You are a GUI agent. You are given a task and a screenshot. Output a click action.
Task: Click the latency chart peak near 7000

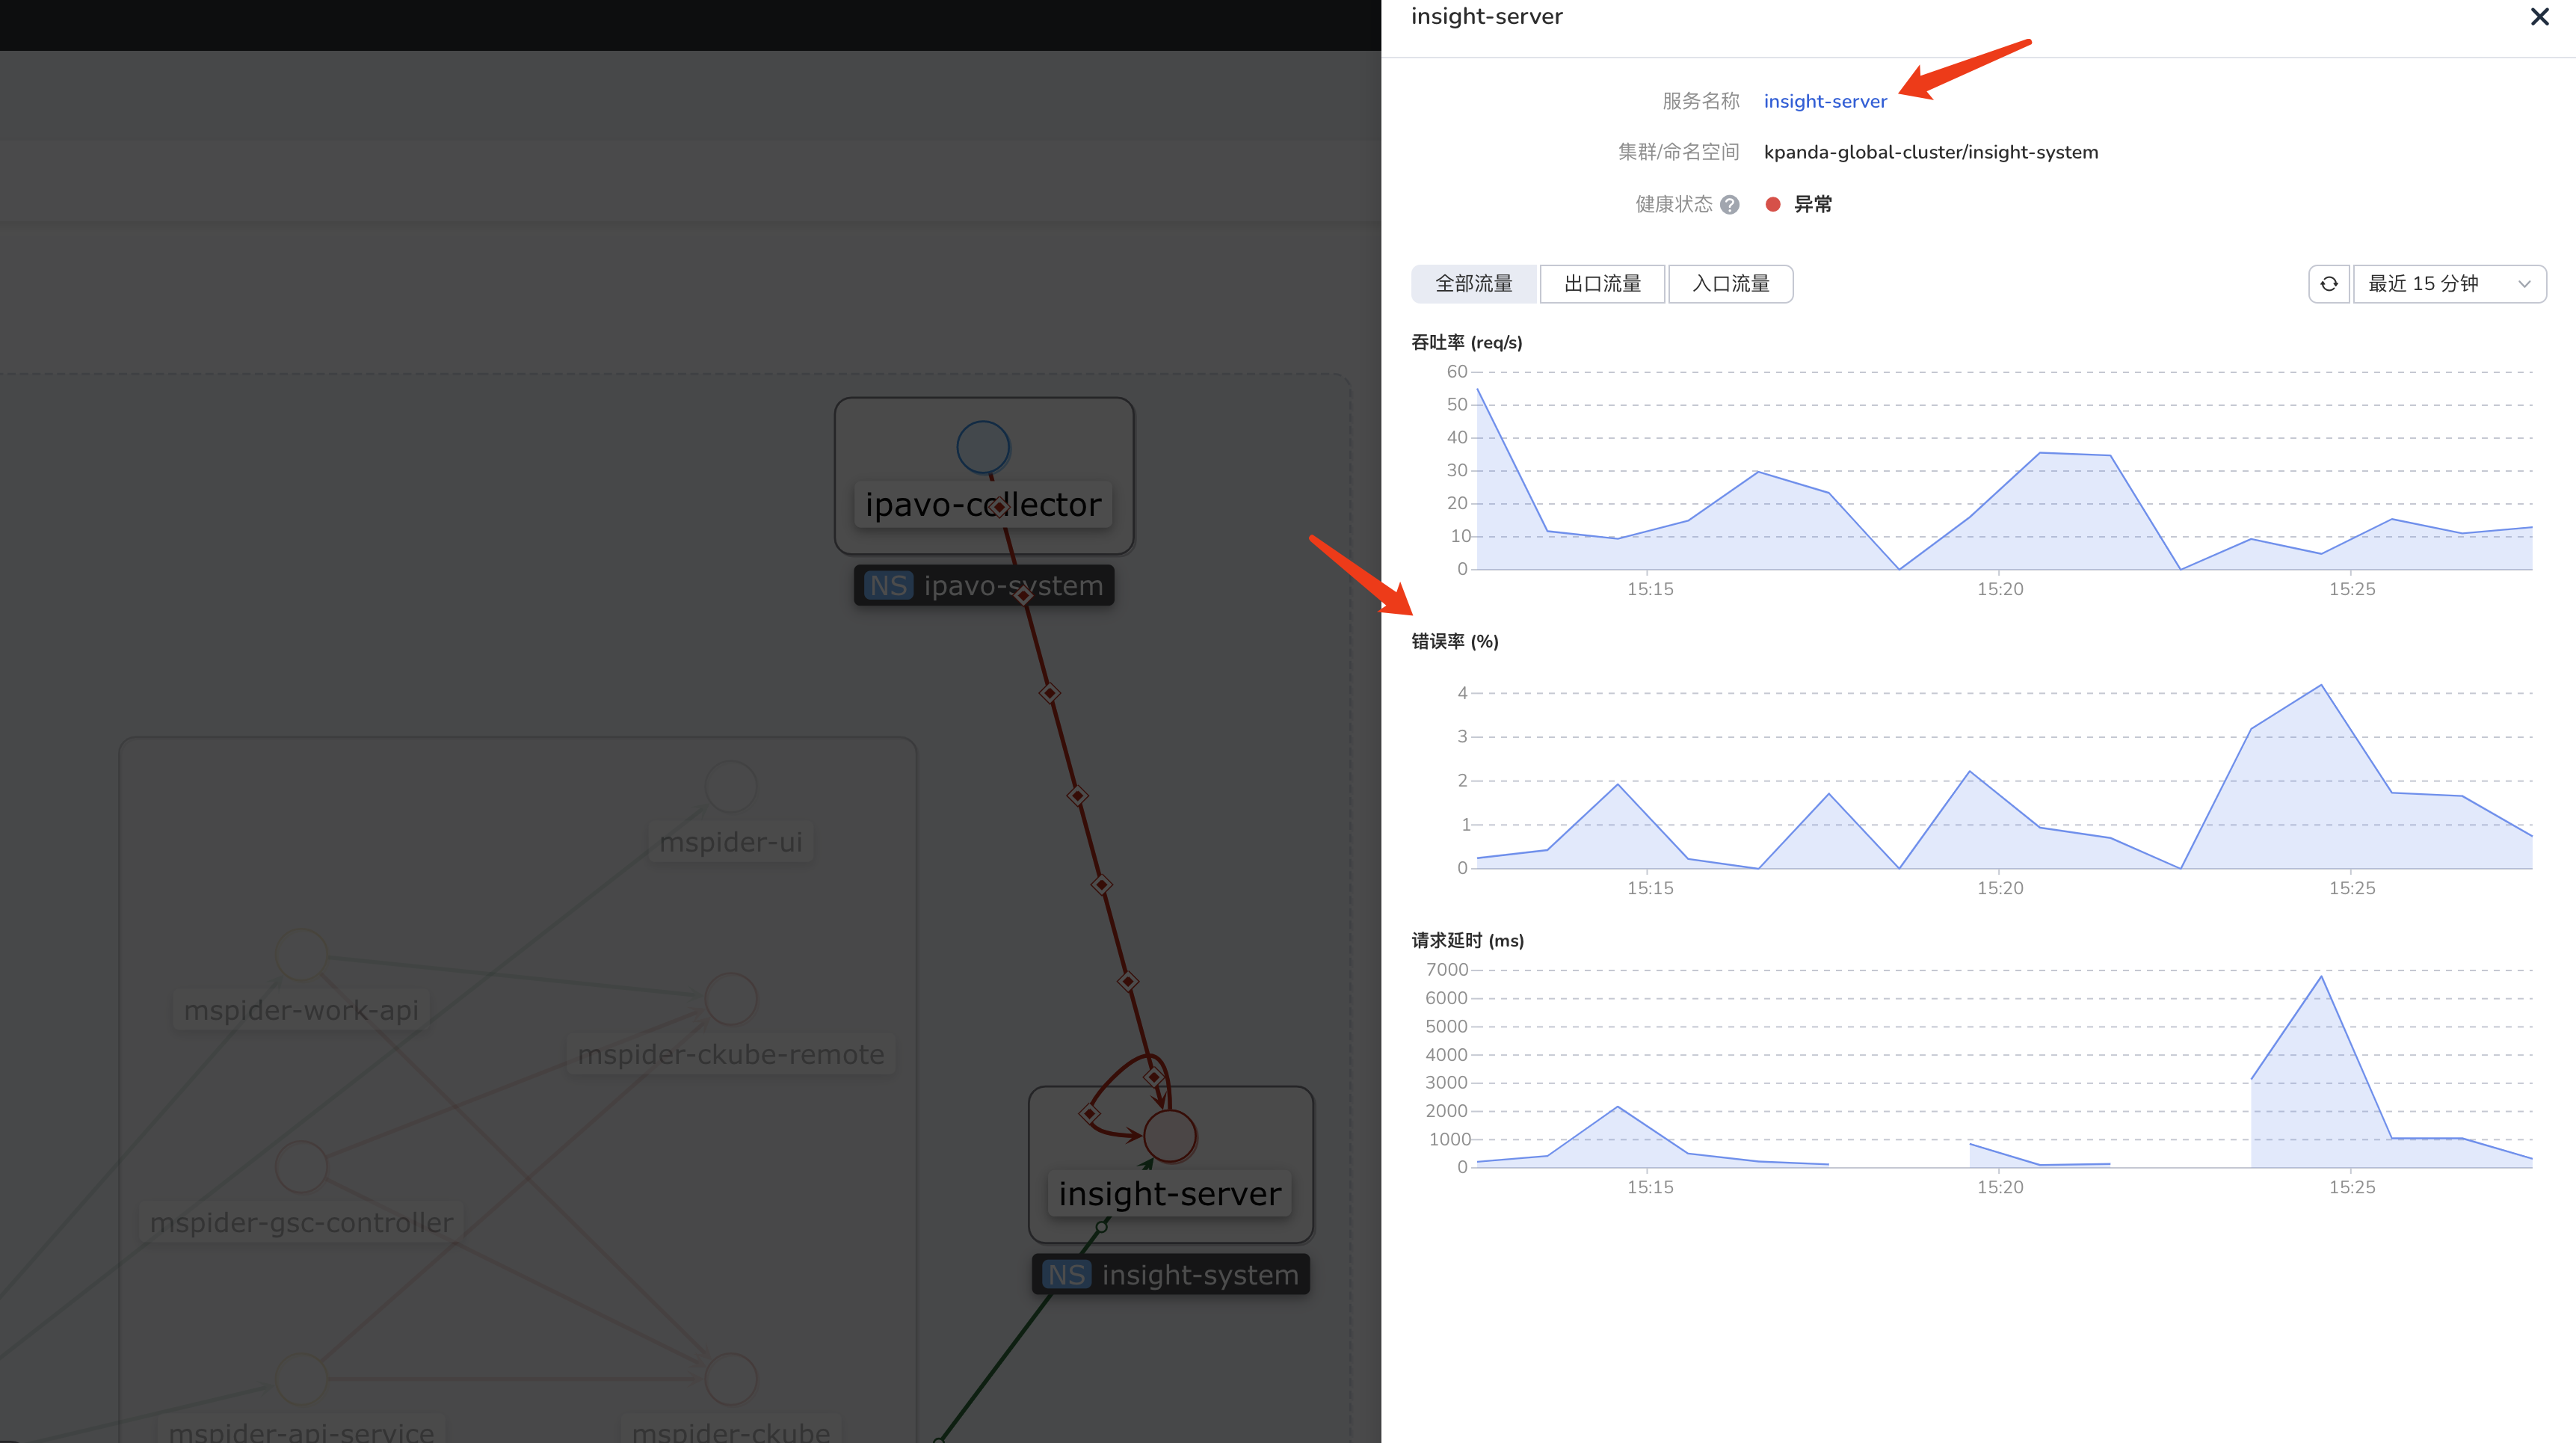tap(2321, 976)
